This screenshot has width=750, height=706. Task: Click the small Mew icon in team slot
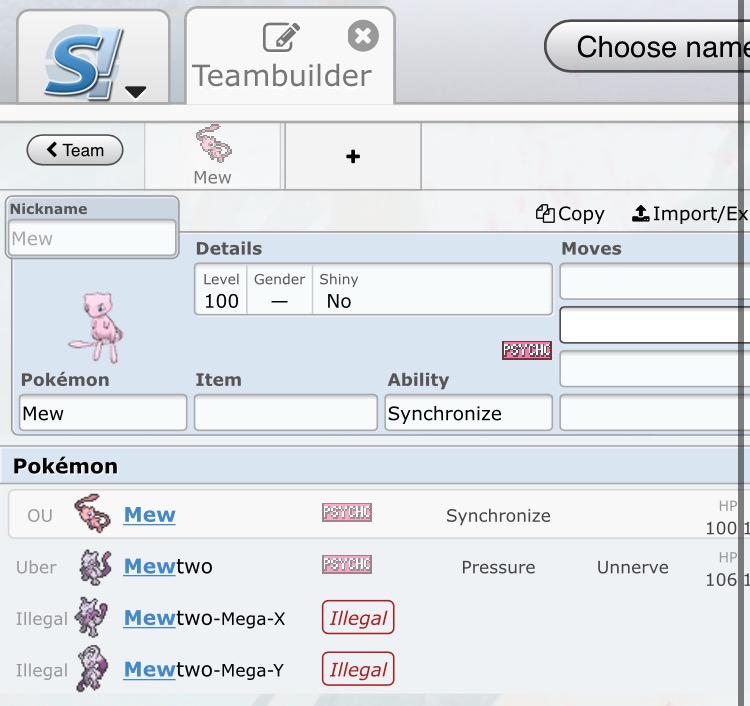click(213, 143)
